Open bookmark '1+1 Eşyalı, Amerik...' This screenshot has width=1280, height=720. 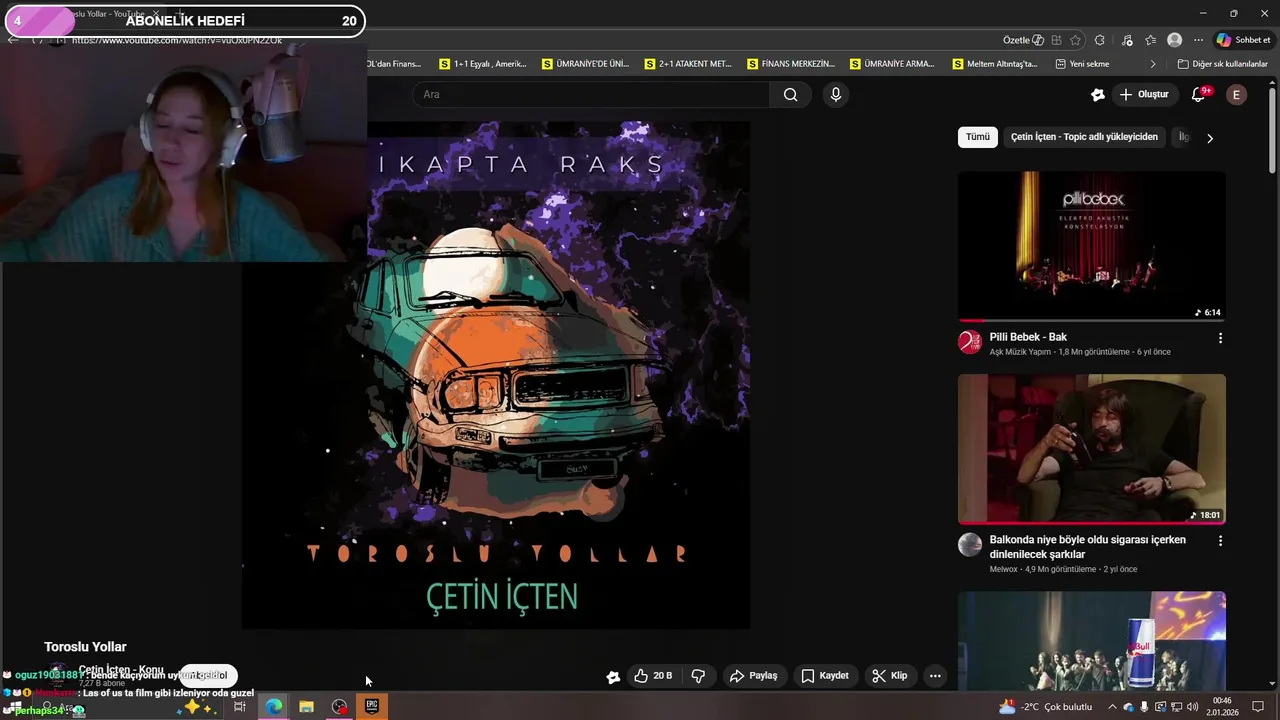(483, 64)
